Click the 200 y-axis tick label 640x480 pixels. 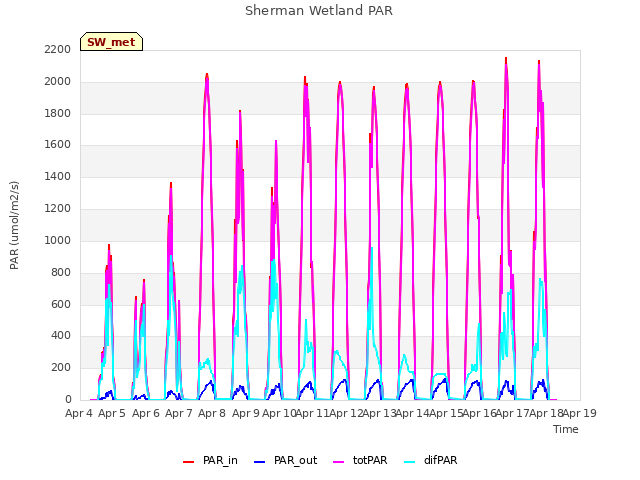pyautogui.click(x=61, y=367)
